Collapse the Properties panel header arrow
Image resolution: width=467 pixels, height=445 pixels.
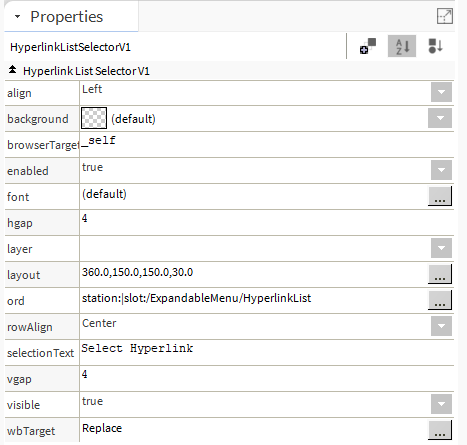pos(17,16)
